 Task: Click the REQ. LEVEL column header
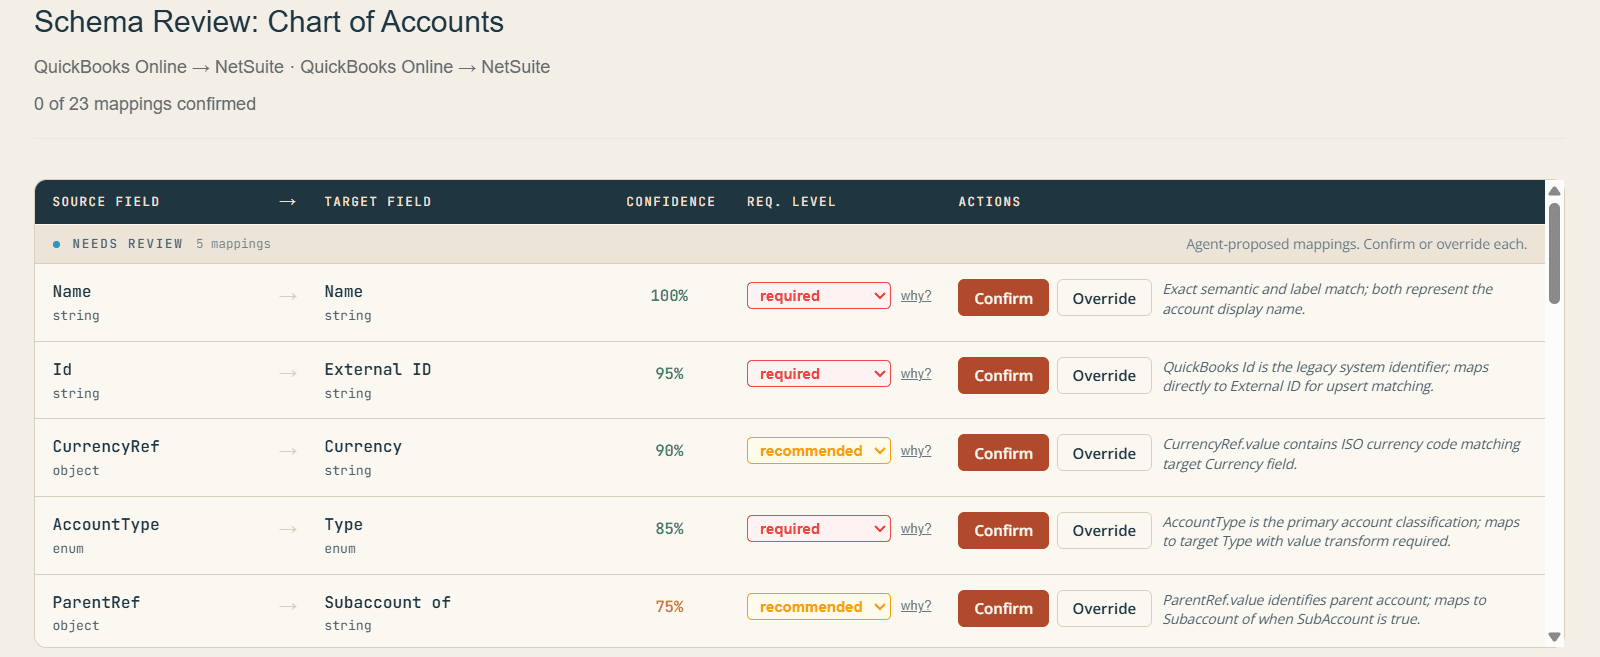pyautogui.click(x=791, y=202)
